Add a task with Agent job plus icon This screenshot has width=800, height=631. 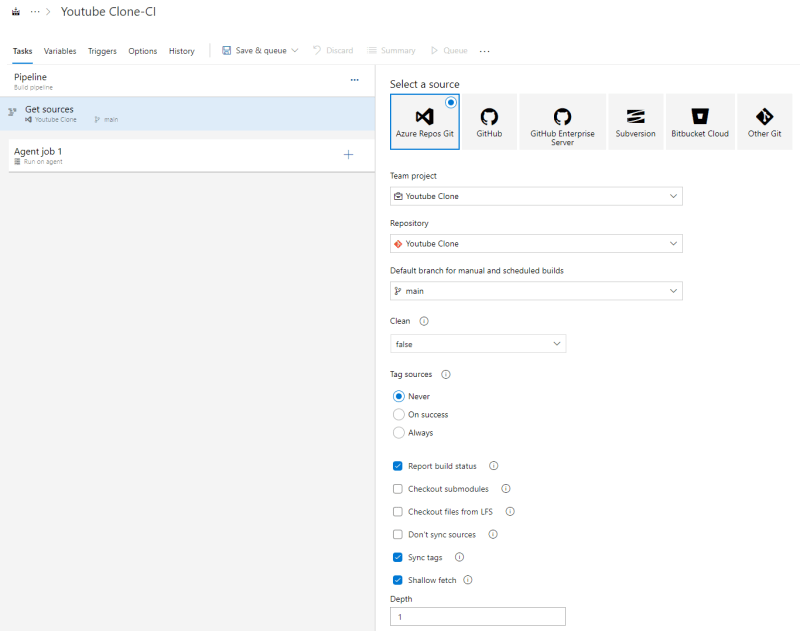348,155
